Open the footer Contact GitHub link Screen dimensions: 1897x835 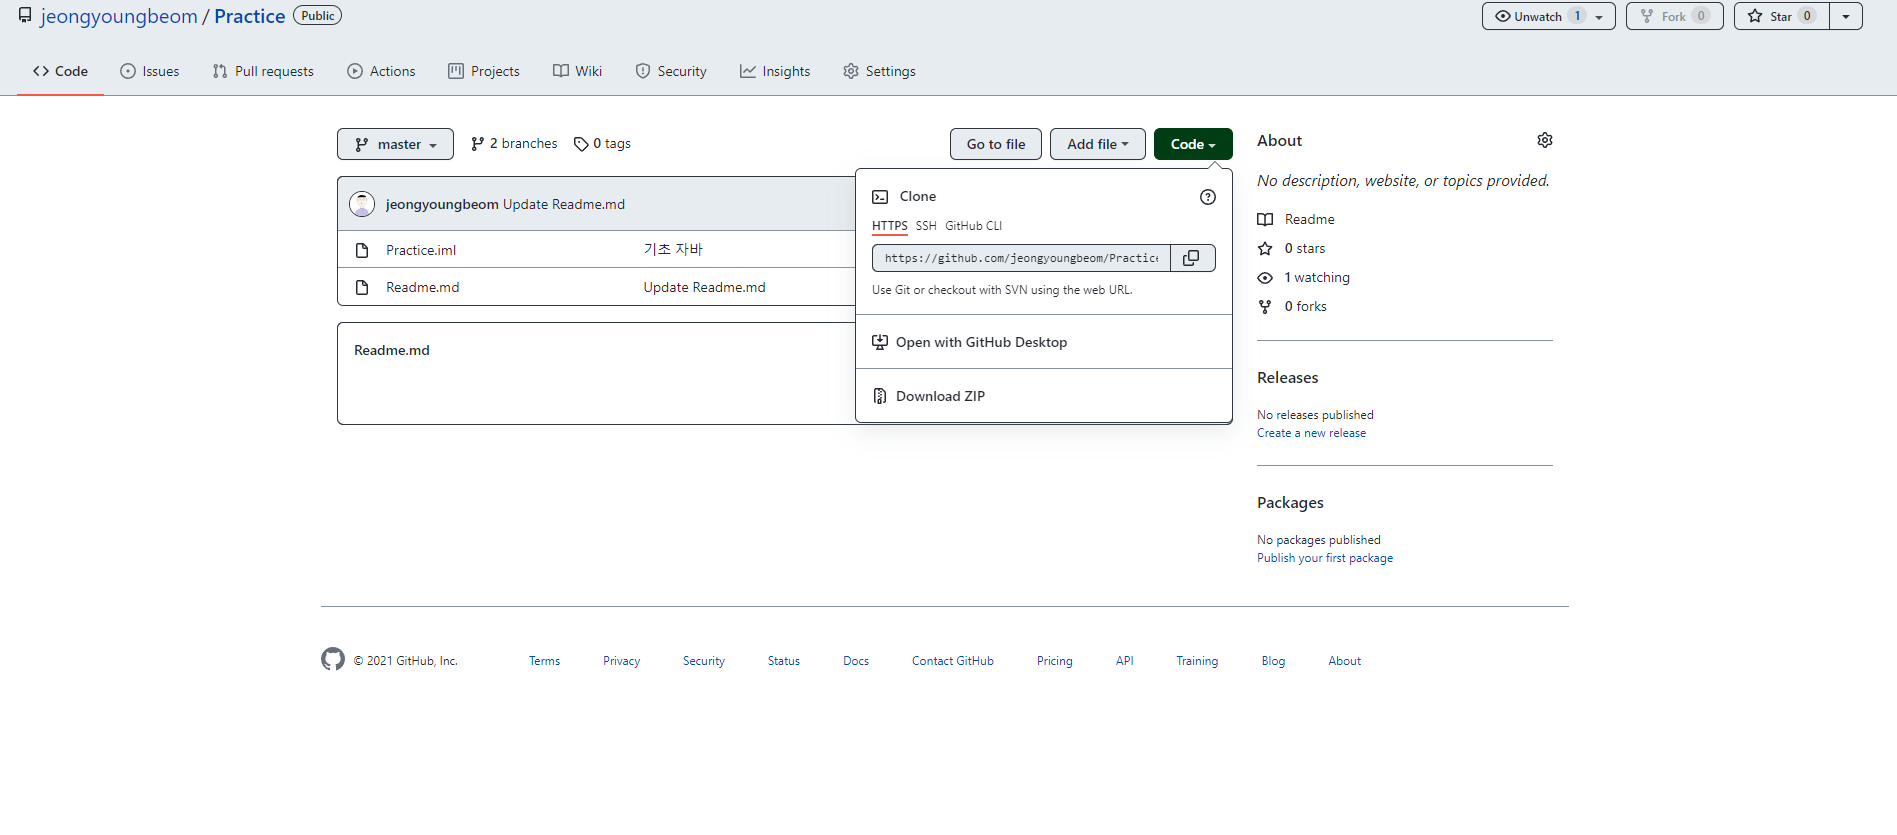(953, 661)
